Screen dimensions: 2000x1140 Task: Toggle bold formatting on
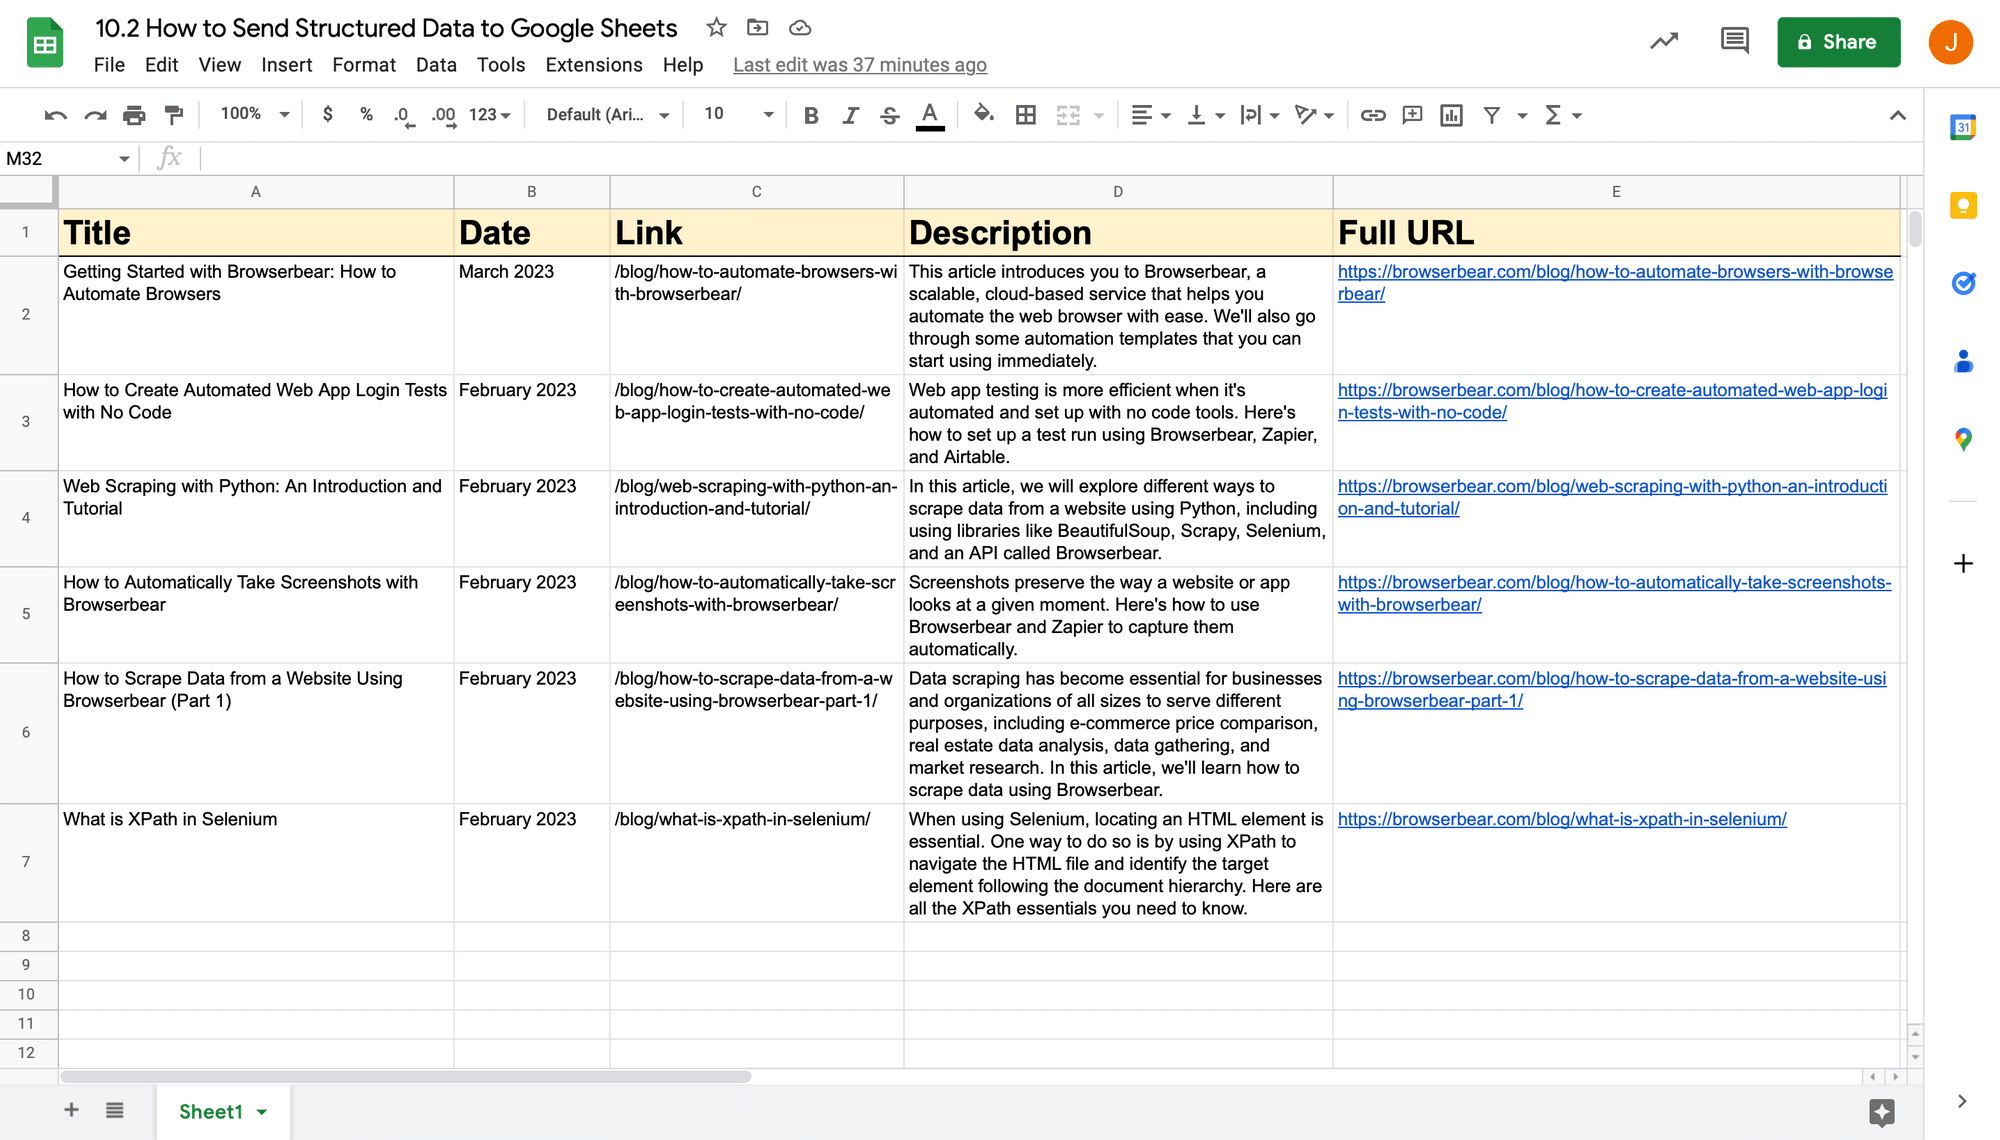[811, 114]
